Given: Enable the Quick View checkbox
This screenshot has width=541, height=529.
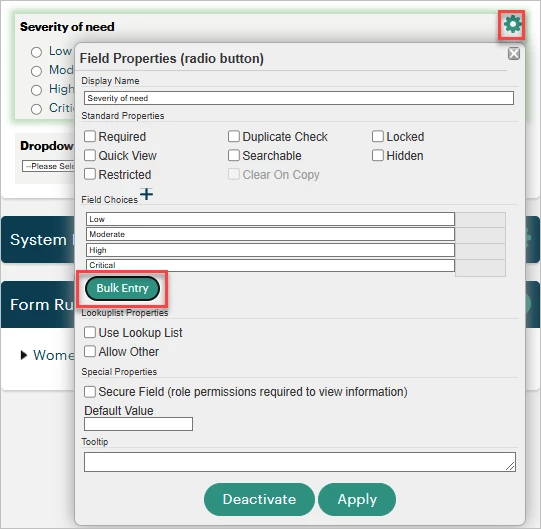Looking at the screenshot, I should (x=90, y=155).
